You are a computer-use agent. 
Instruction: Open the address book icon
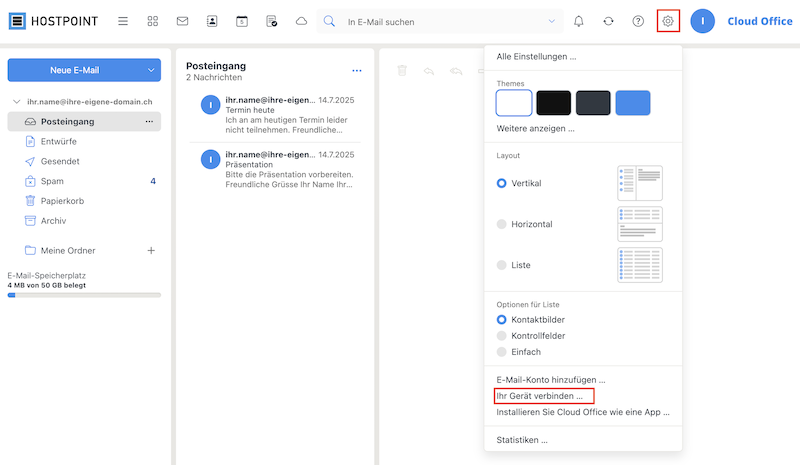[x=212, y=21]
